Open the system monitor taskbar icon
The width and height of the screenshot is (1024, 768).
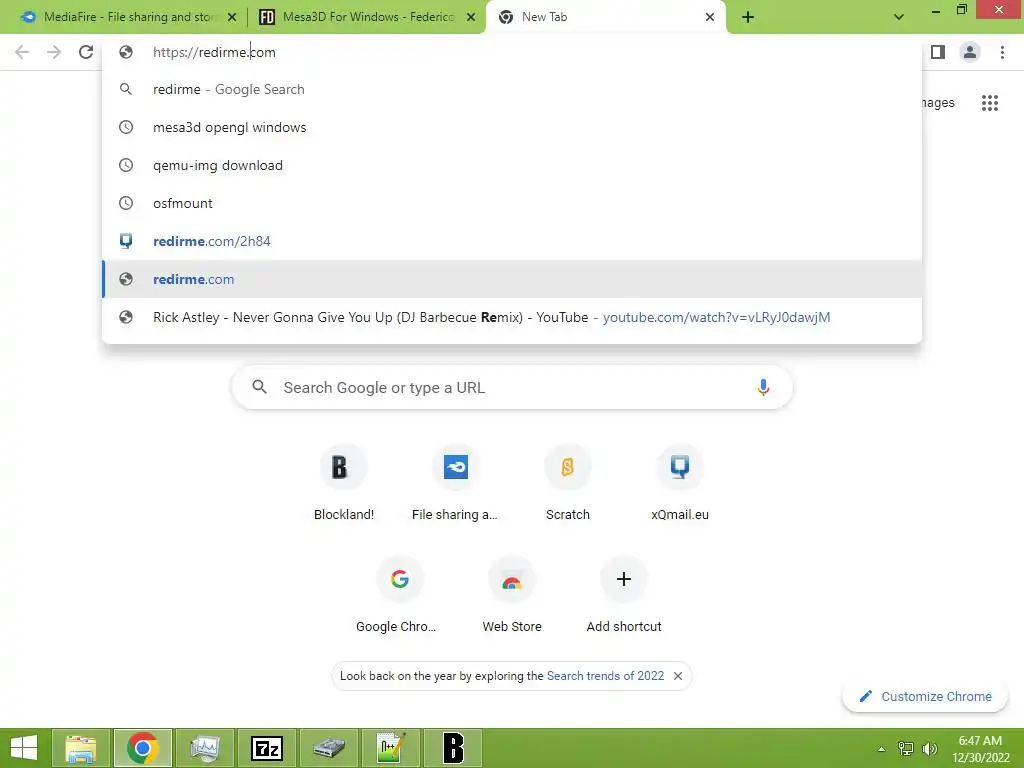tap(205, 748)
